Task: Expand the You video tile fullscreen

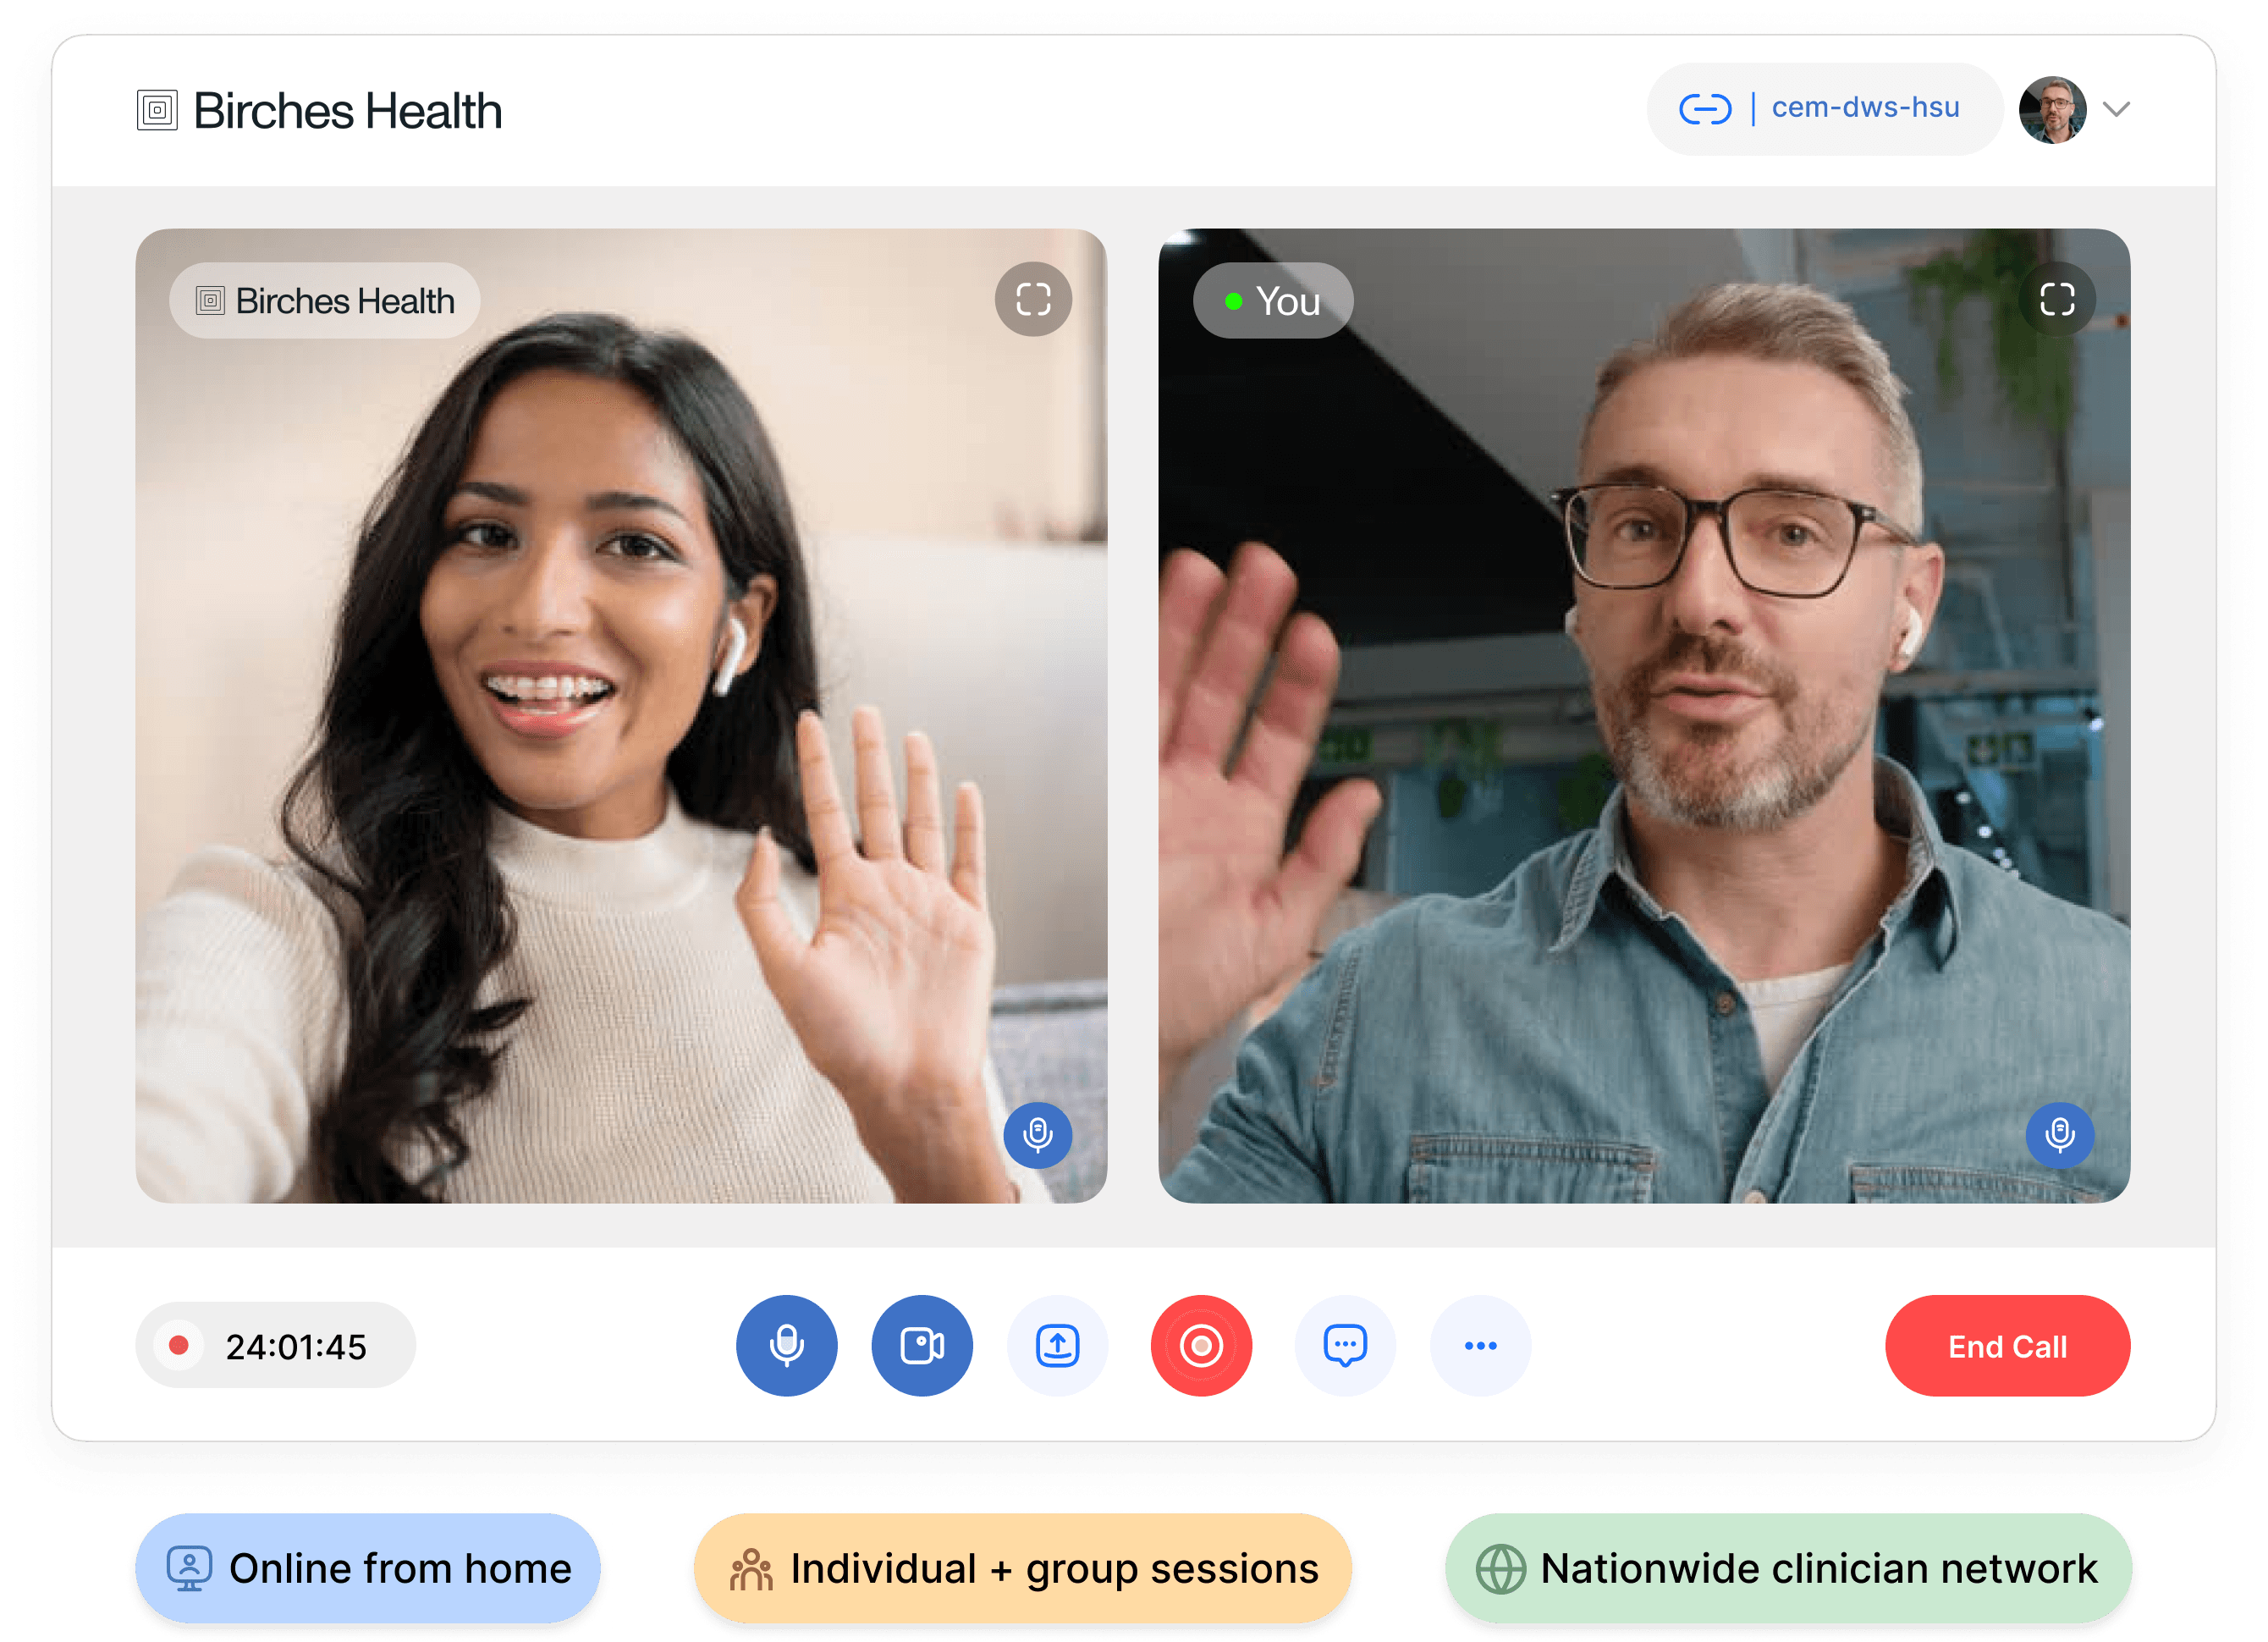Action: pyautogui.click(x=2056, y=299)
